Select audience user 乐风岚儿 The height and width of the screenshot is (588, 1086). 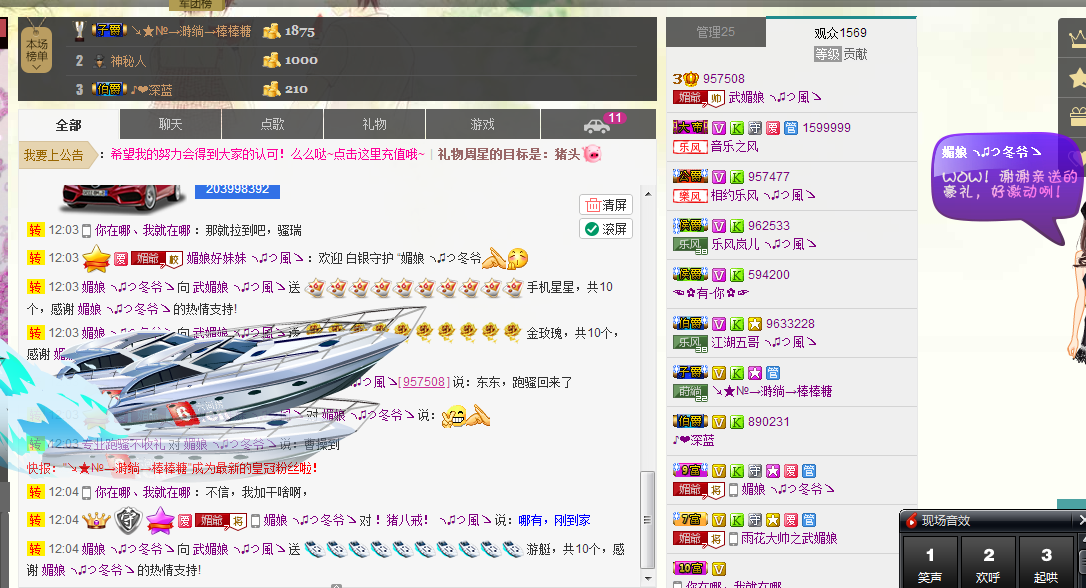(792, 235)
